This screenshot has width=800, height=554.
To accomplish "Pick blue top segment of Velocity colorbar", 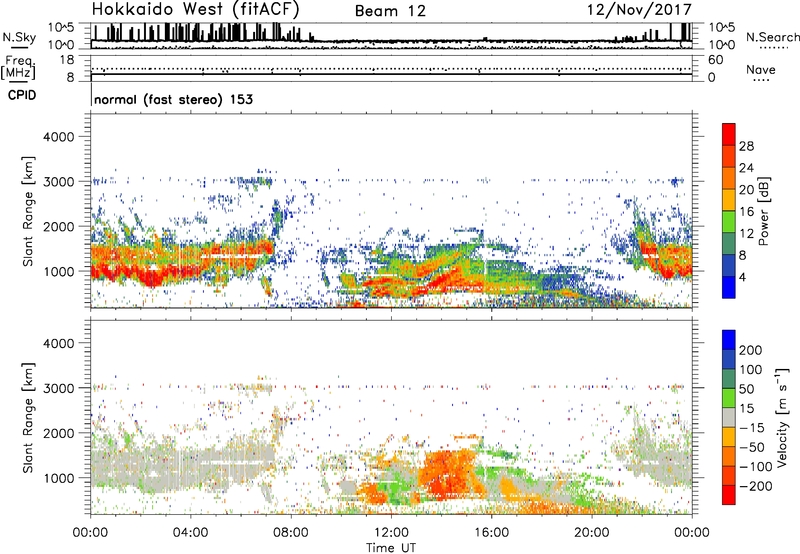I will [729, 340].
